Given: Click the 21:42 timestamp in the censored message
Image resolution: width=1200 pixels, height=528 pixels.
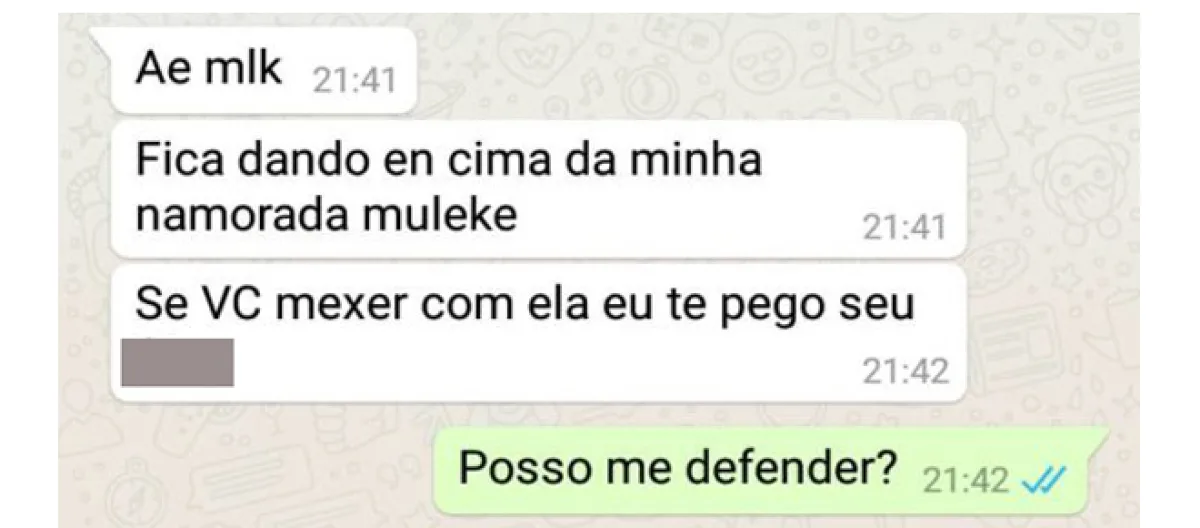Looking at the screenshot, I should (905, 372).
